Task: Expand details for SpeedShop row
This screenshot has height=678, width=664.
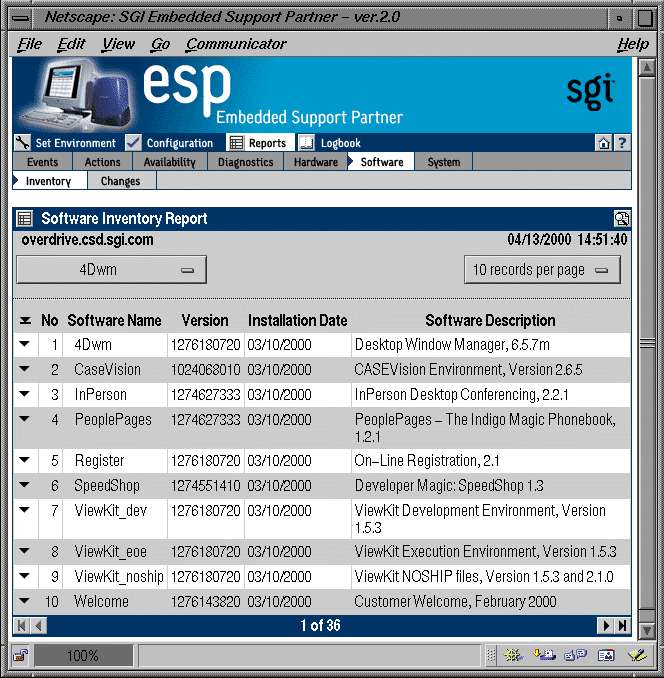Action: [x=25, y=485]
